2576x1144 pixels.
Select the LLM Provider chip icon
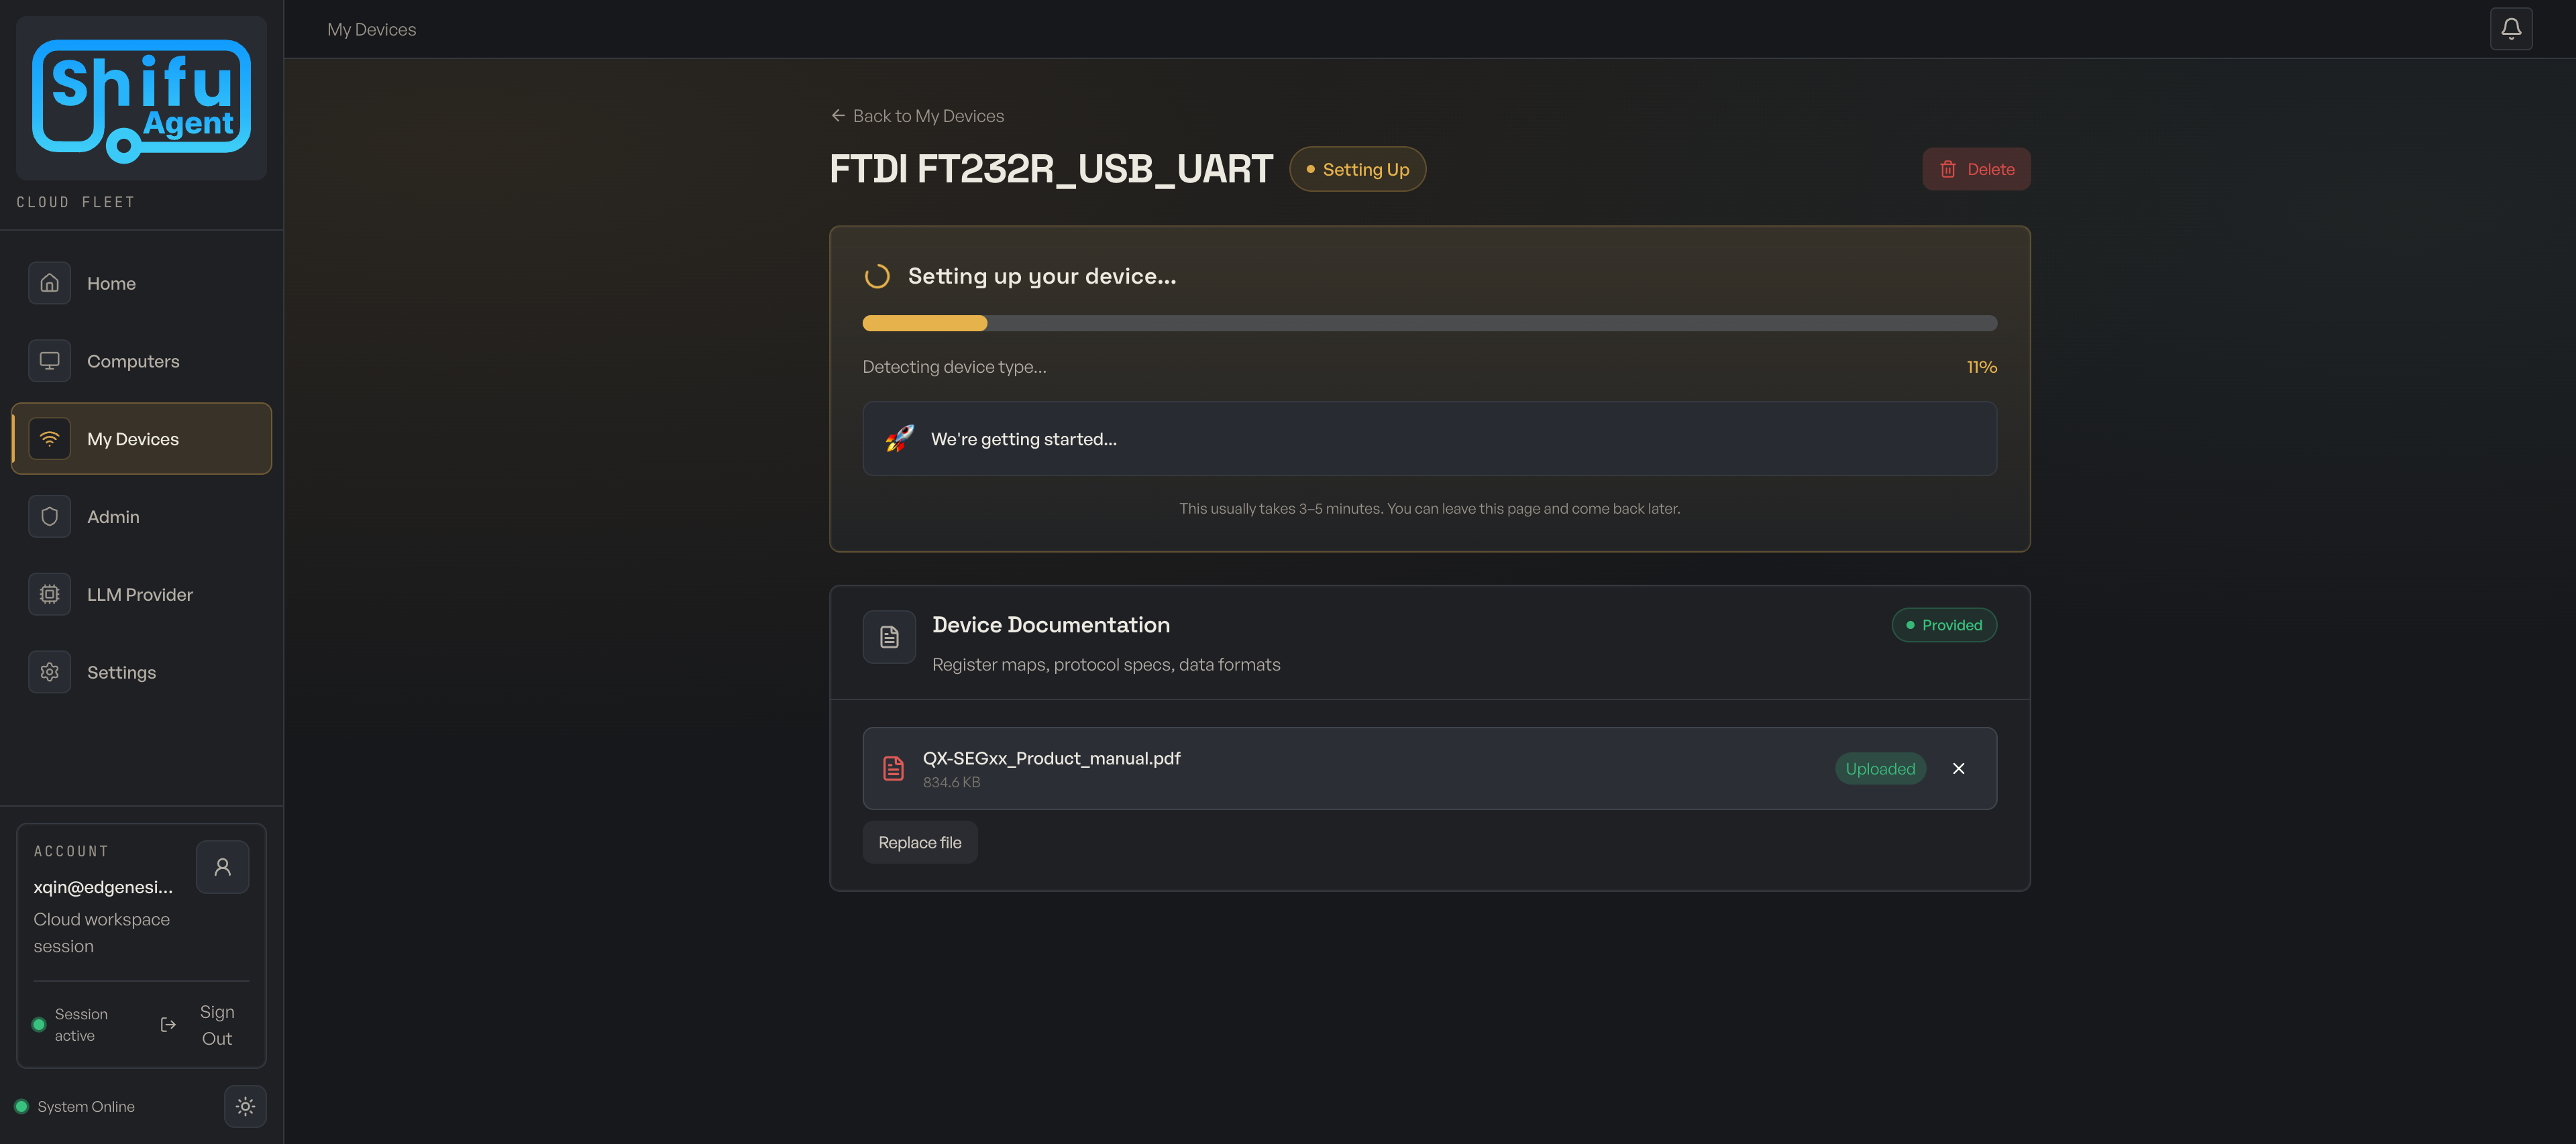point(49,593)
